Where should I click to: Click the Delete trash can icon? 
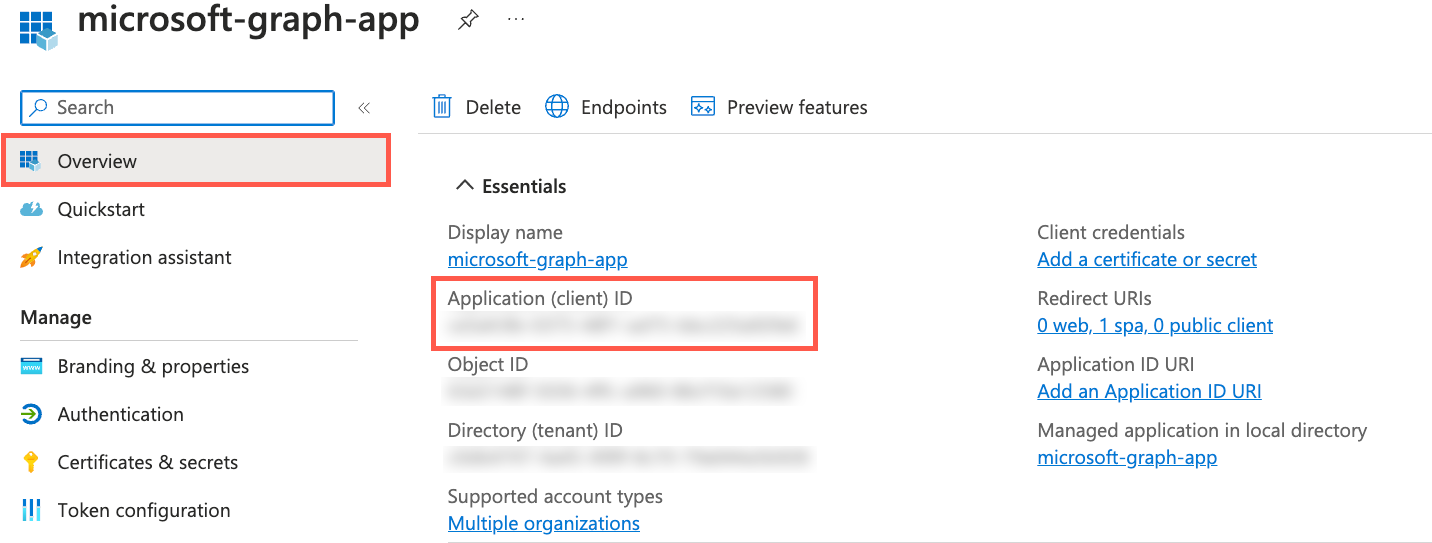point(442,107)
